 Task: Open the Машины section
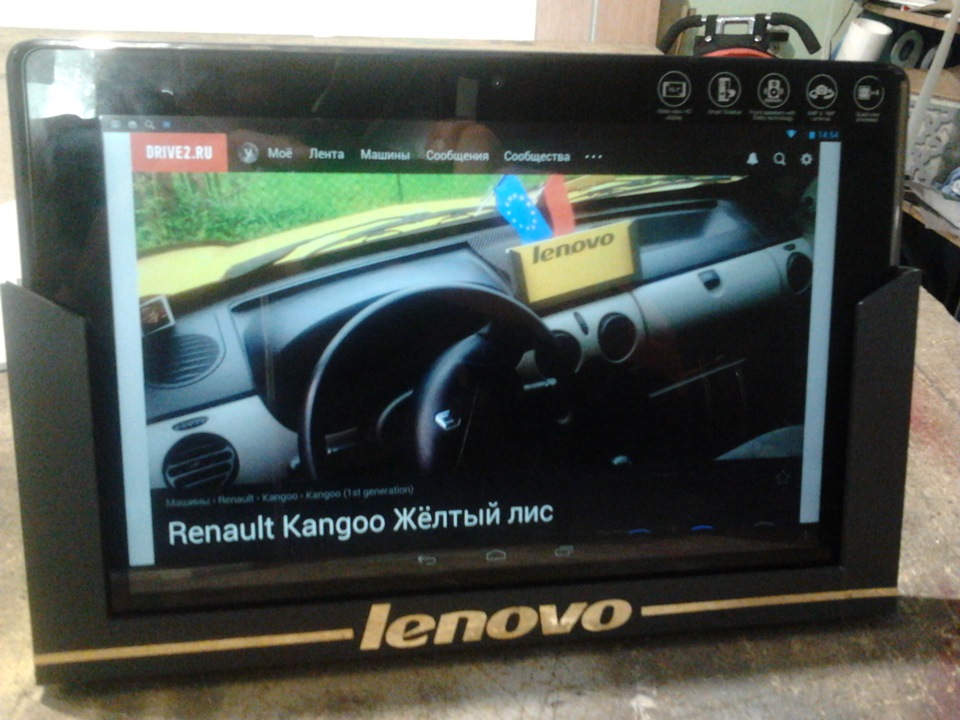pyautogui.click(x=385, y=155)
